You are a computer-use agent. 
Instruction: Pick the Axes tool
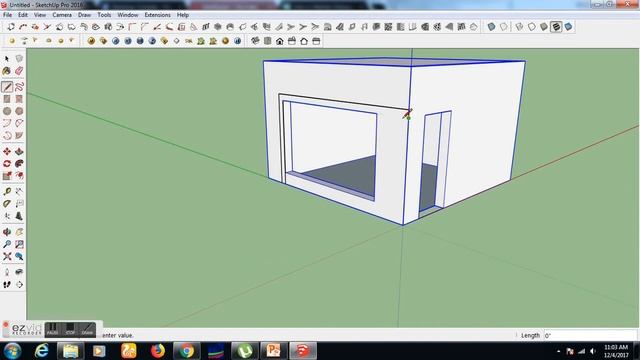coord(7,216)
